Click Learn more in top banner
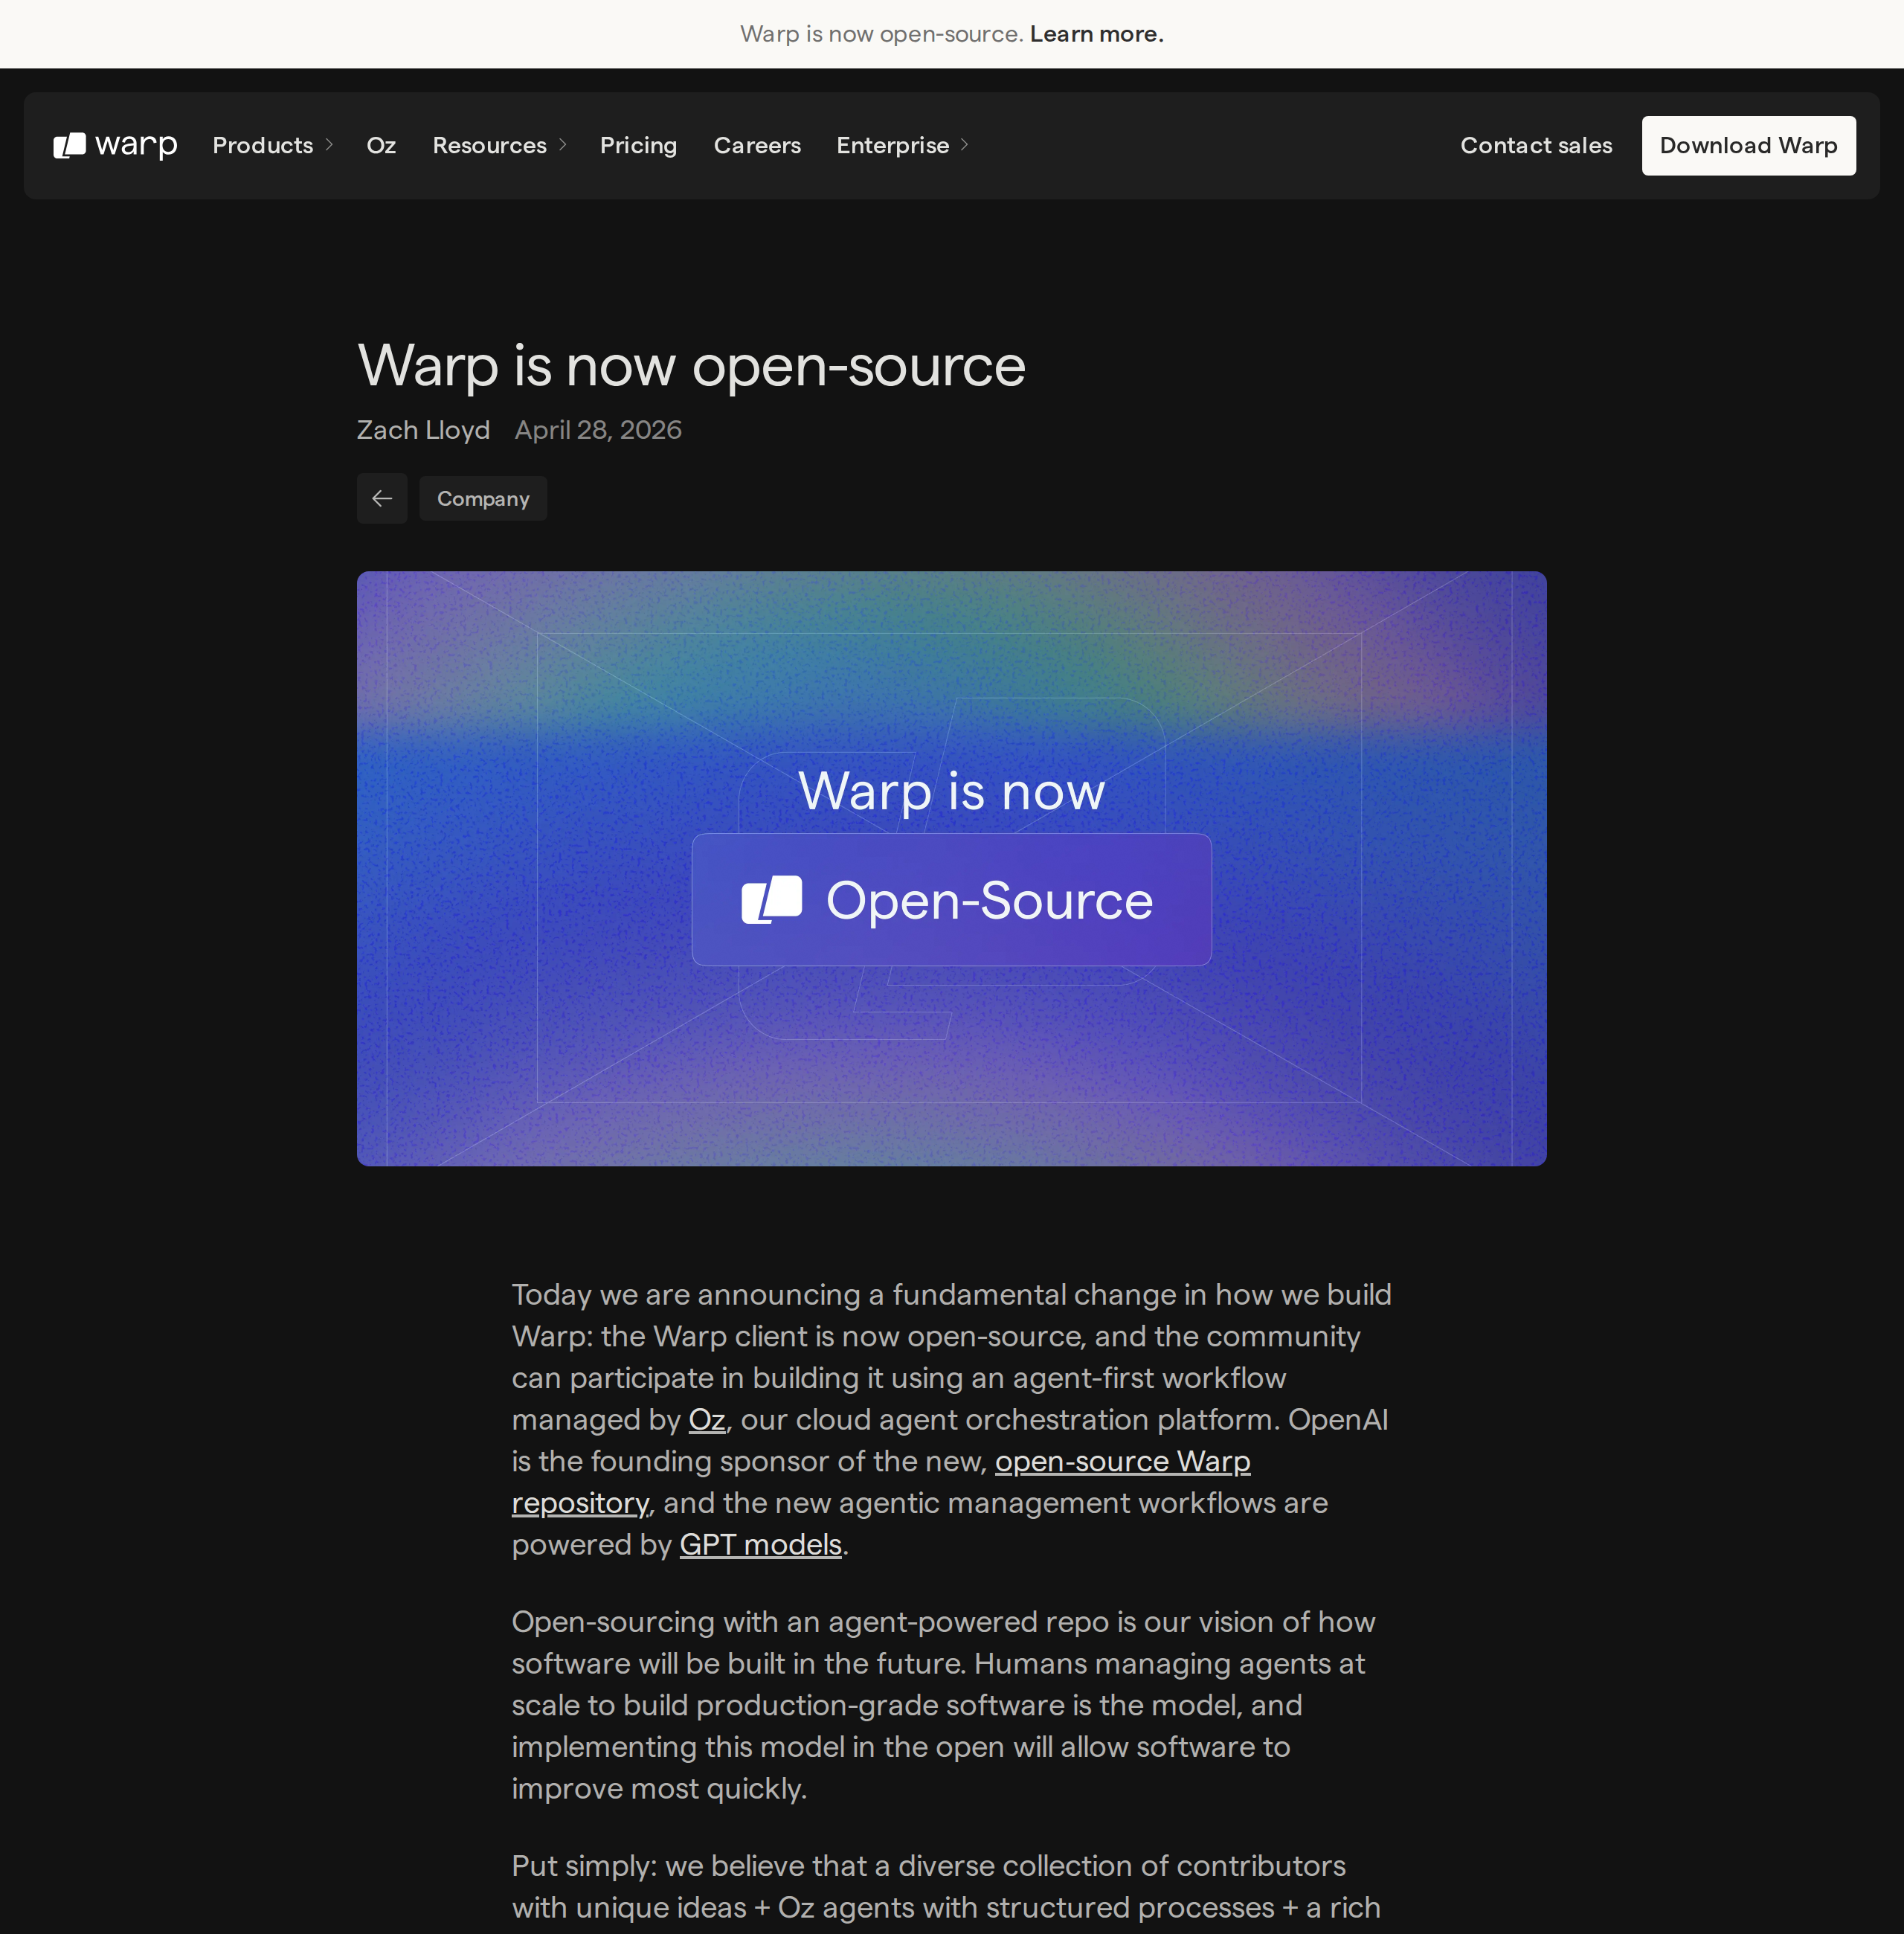1904x1934 pixels. (1097, 34)
